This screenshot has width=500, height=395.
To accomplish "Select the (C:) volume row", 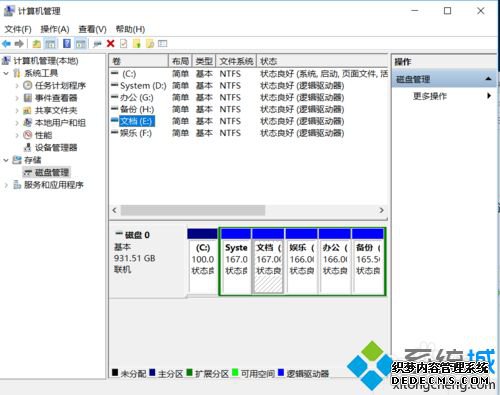I will tap(249, 74).
